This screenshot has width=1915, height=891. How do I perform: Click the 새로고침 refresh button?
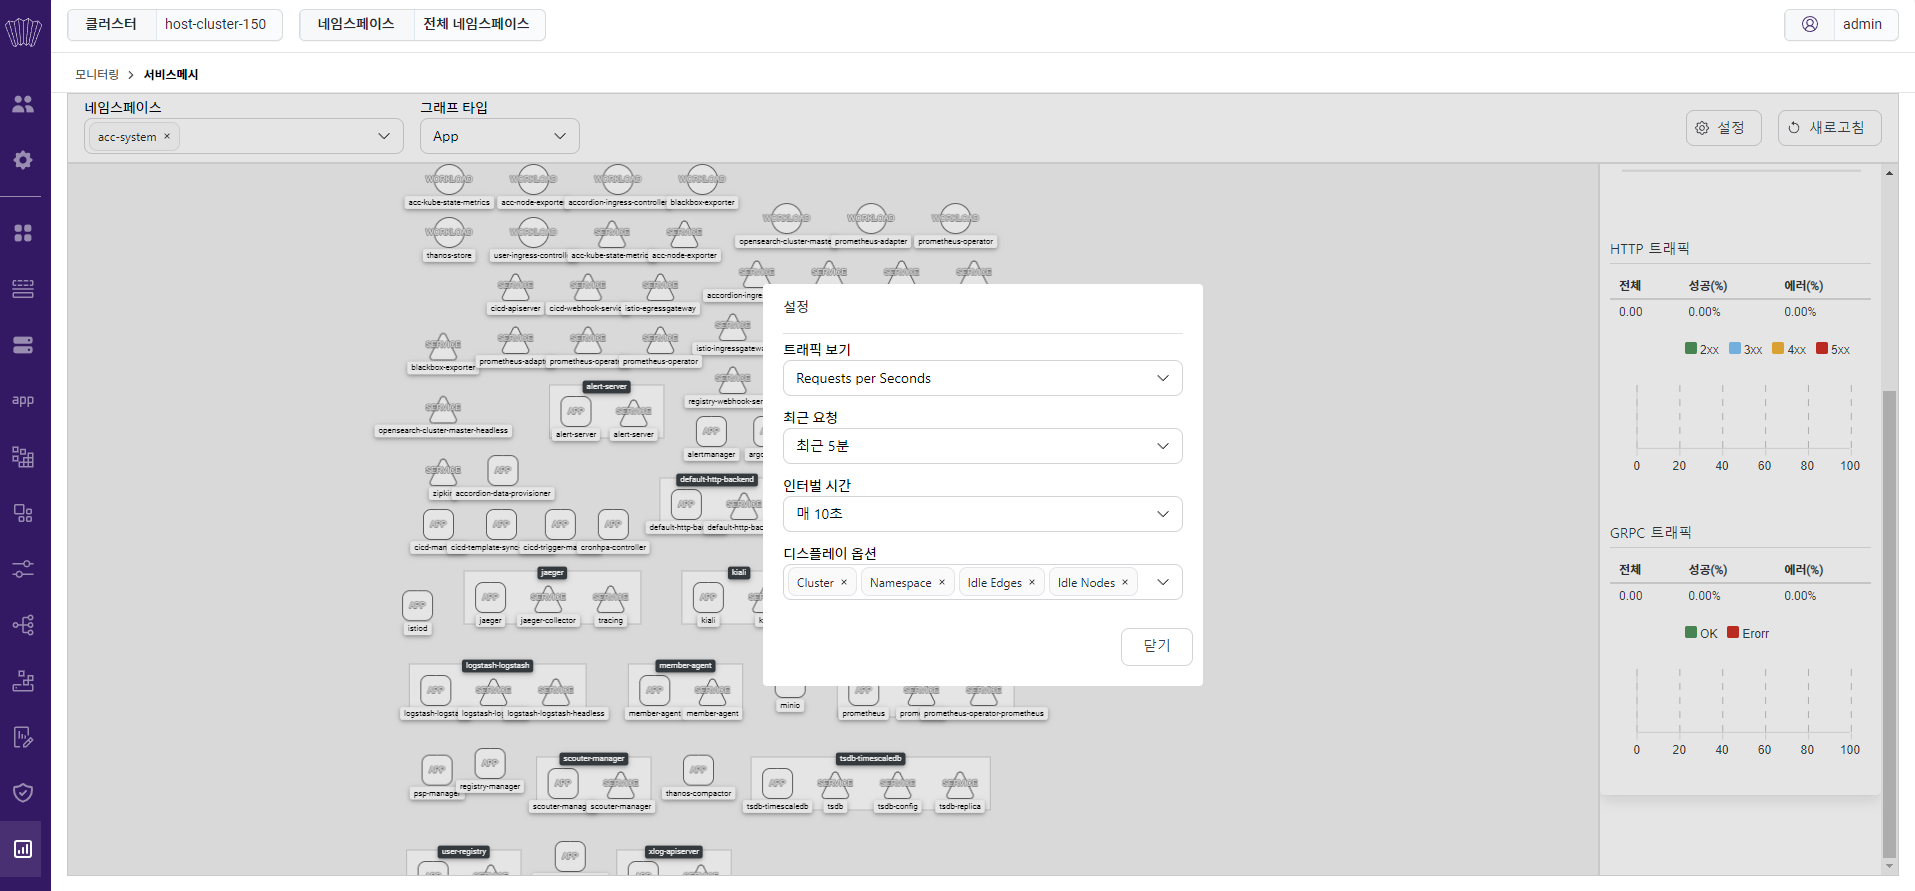coord(1829,128)
